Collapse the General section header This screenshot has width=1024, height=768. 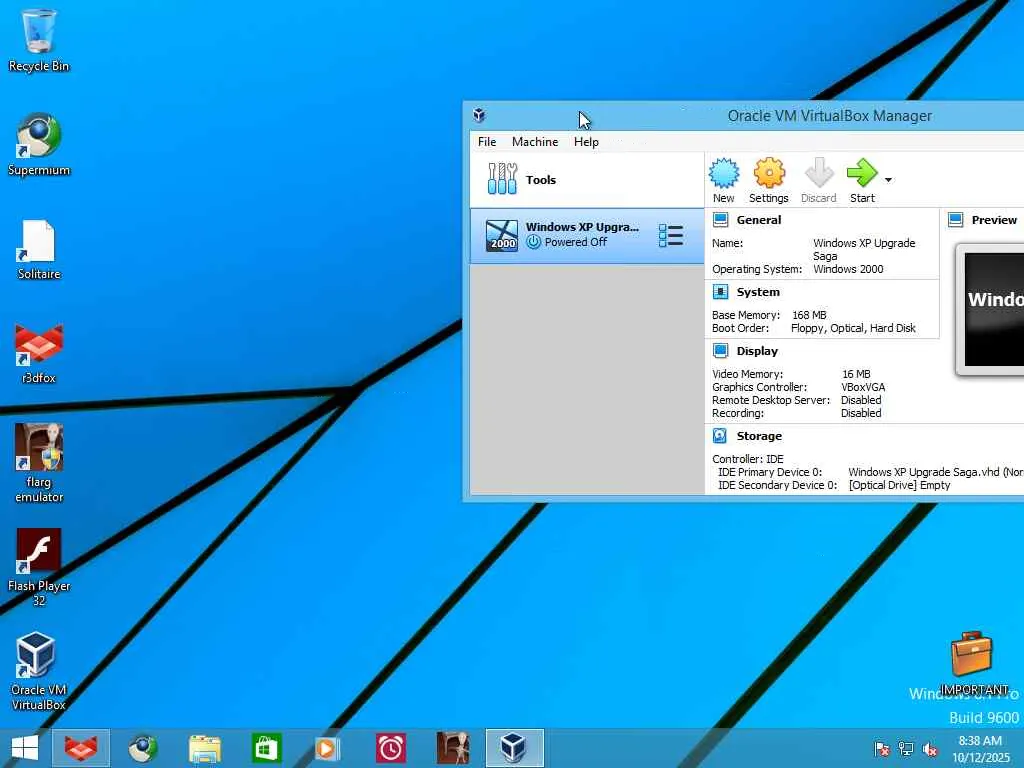click(759, 220)
